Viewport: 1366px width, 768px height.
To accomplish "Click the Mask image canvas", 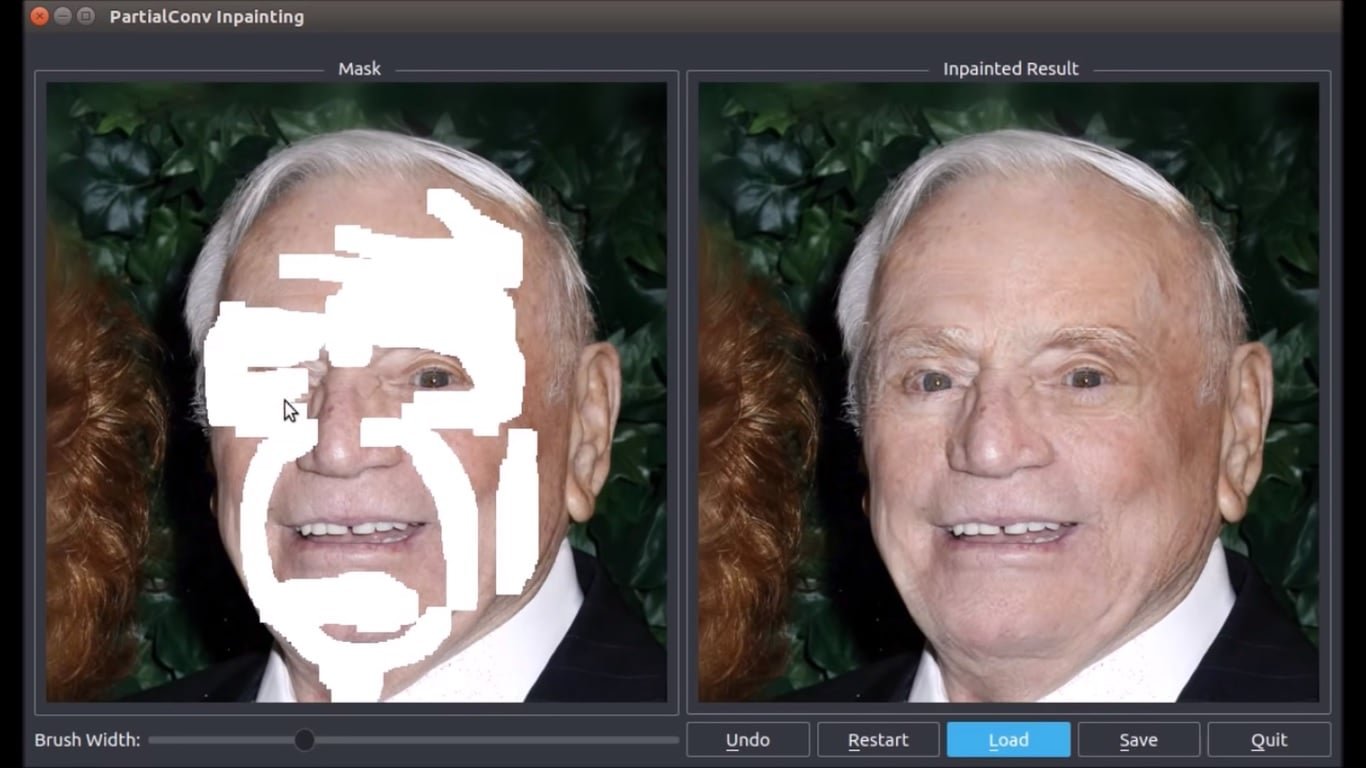I will tap(357, 392).
